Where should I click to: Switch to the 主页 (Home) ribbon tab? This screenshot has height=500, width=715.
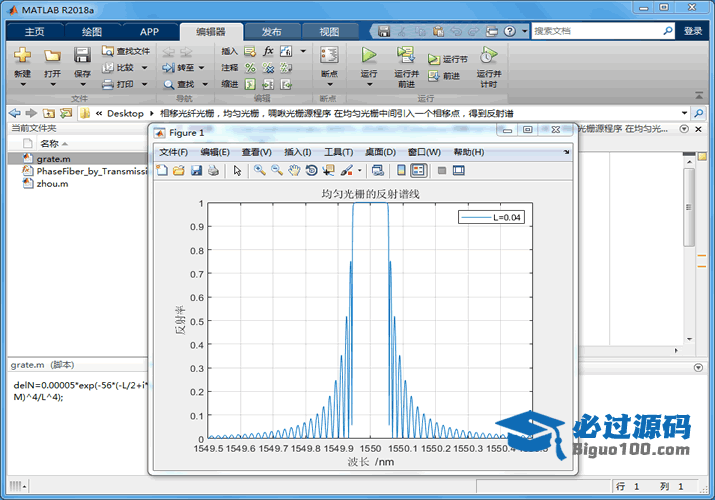point(34,32)
